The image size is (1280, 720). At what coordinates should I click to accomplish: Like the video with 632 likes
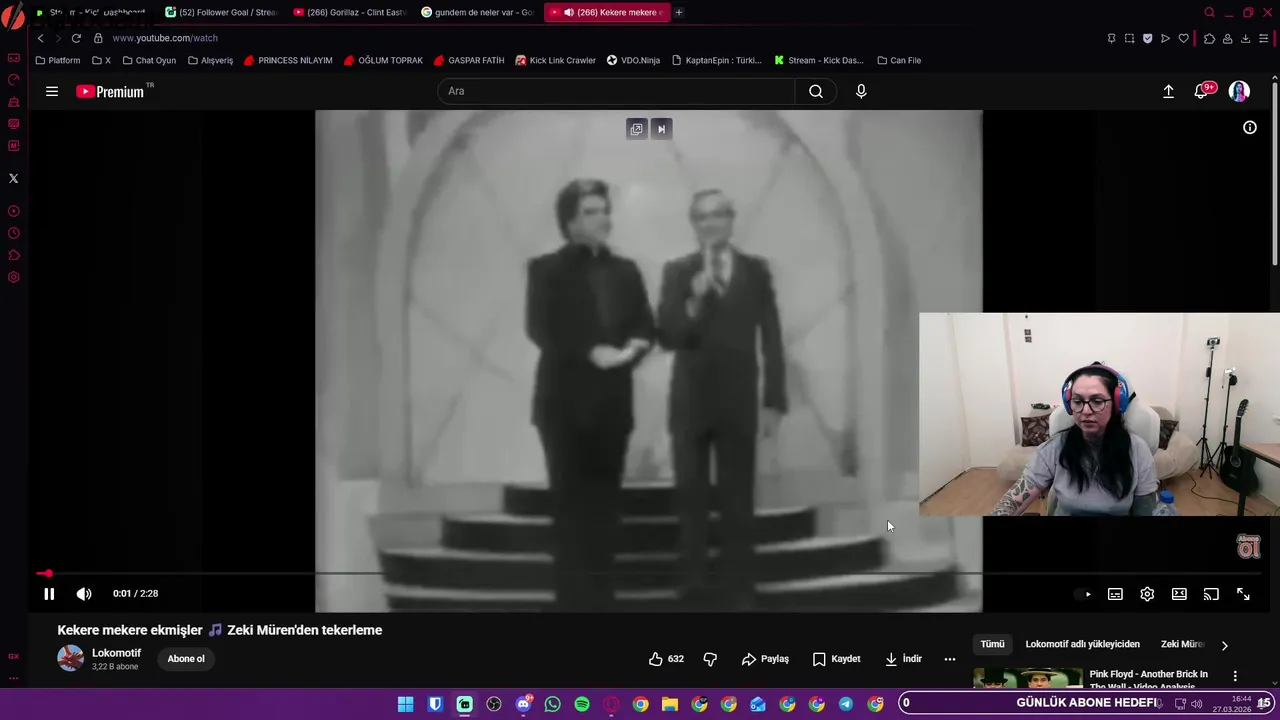(666, 659)
